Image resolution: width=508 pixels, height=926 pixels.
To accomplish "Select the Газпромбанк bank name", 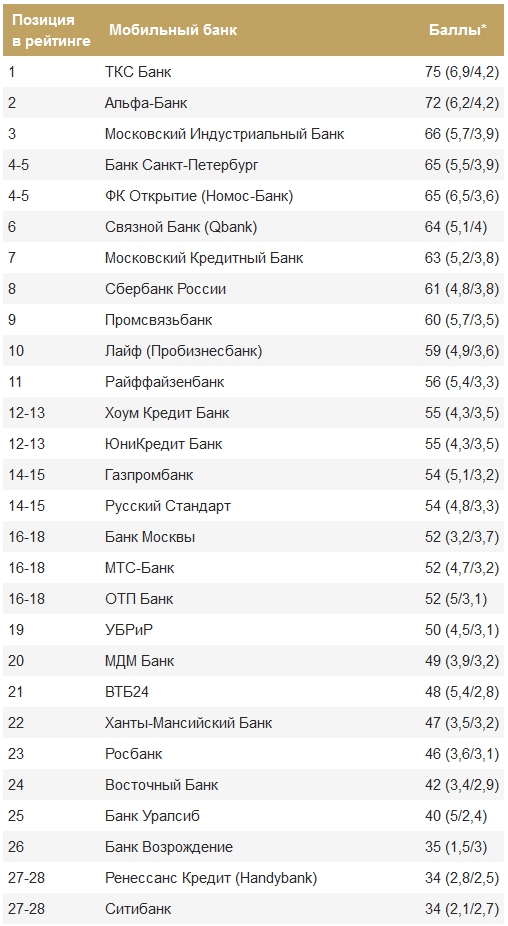I will [x=149, y=475].
